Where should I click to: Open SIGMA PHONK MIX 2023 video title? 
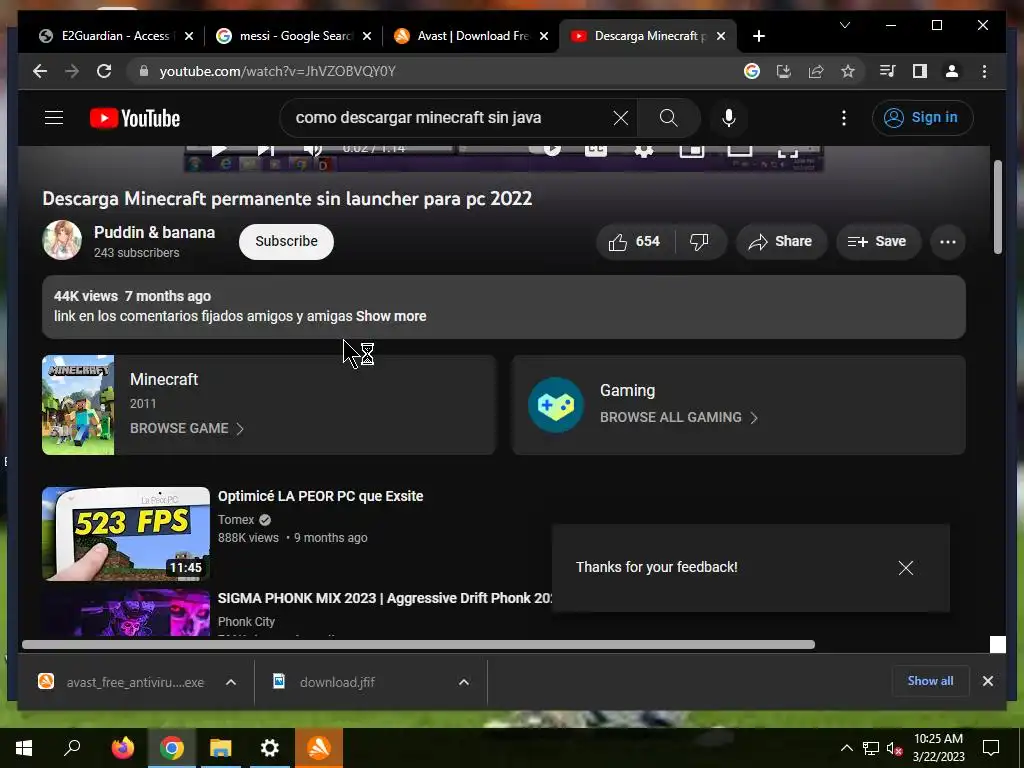pyautogui.click(x=385, y=598)
